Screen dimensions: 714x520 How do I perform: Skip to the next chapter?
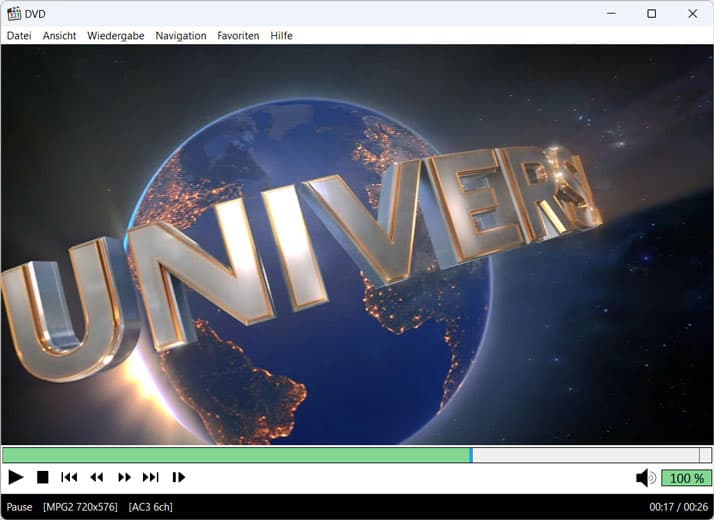151,477
